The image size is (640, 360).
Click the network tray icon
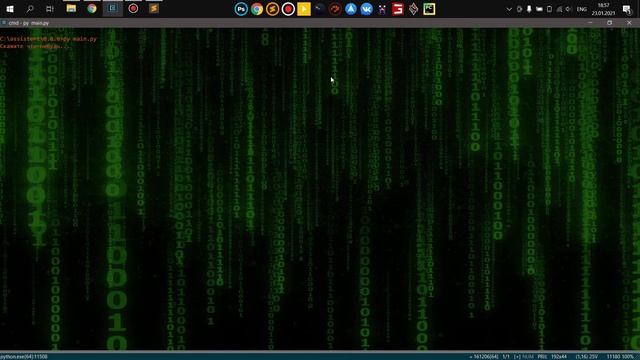point(559,9)
